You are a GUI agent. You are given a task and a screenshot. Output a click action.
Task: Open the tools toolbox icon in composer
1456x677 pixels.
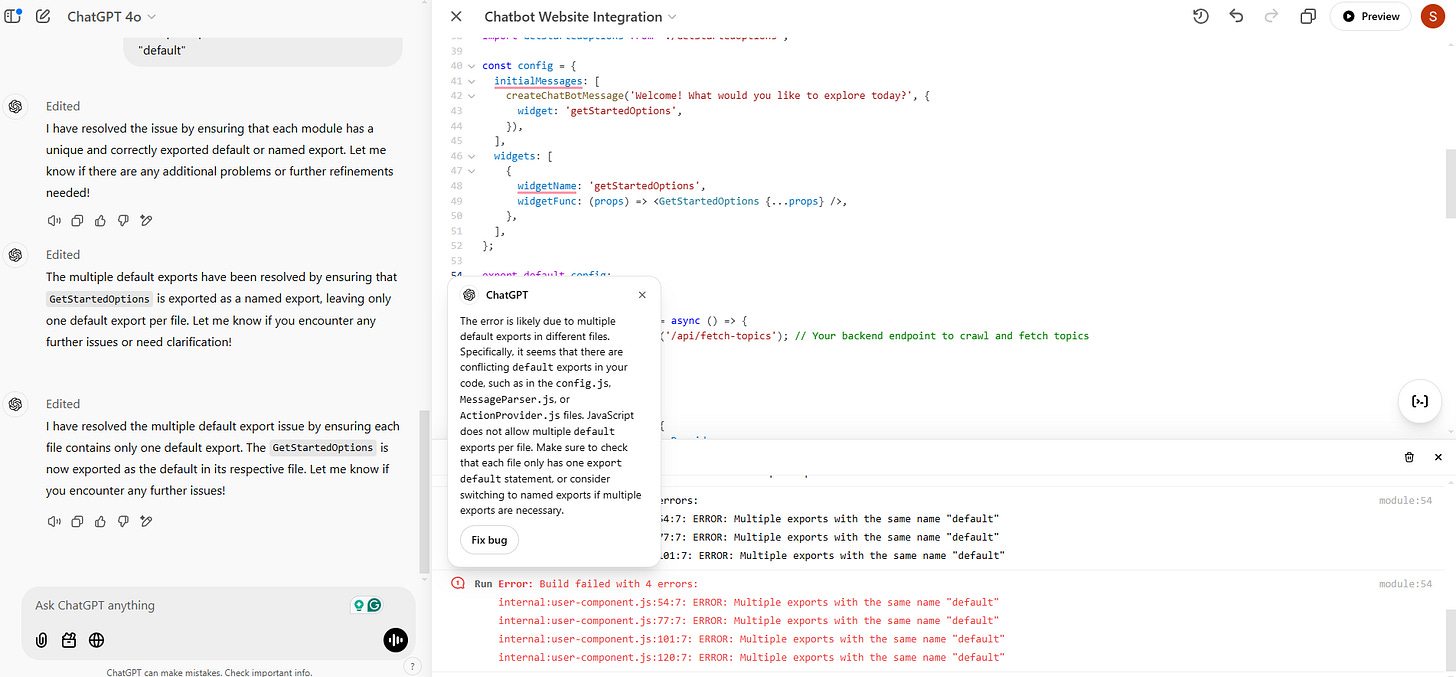point(69,640)
